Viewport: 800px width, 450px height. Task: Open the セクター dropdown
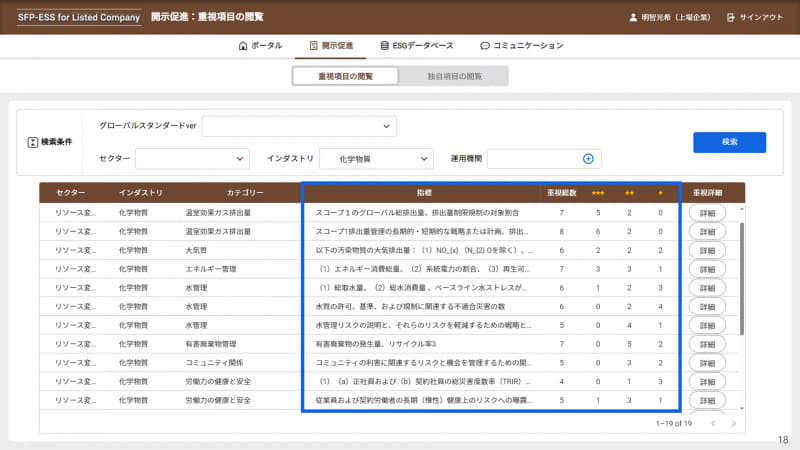pos(192,159)
